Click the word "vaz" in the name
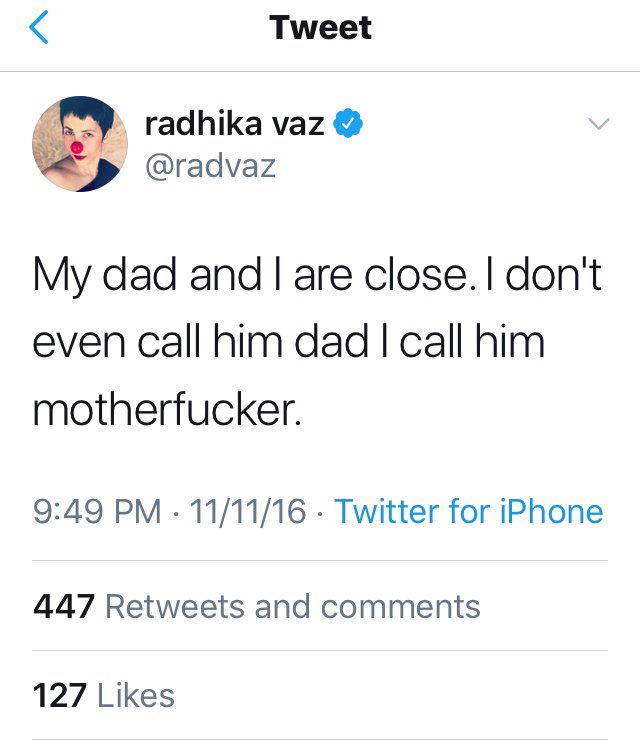The width and height of the screenshot is (640, 741). (294, 125)
